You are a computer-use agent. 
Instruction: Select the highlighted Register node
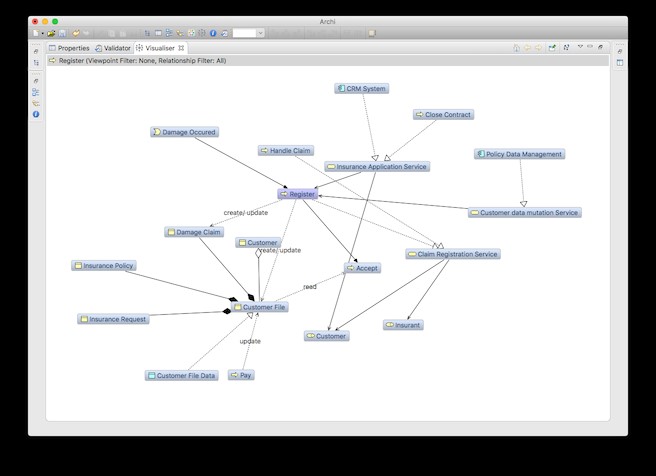click(x=297, y=194)
